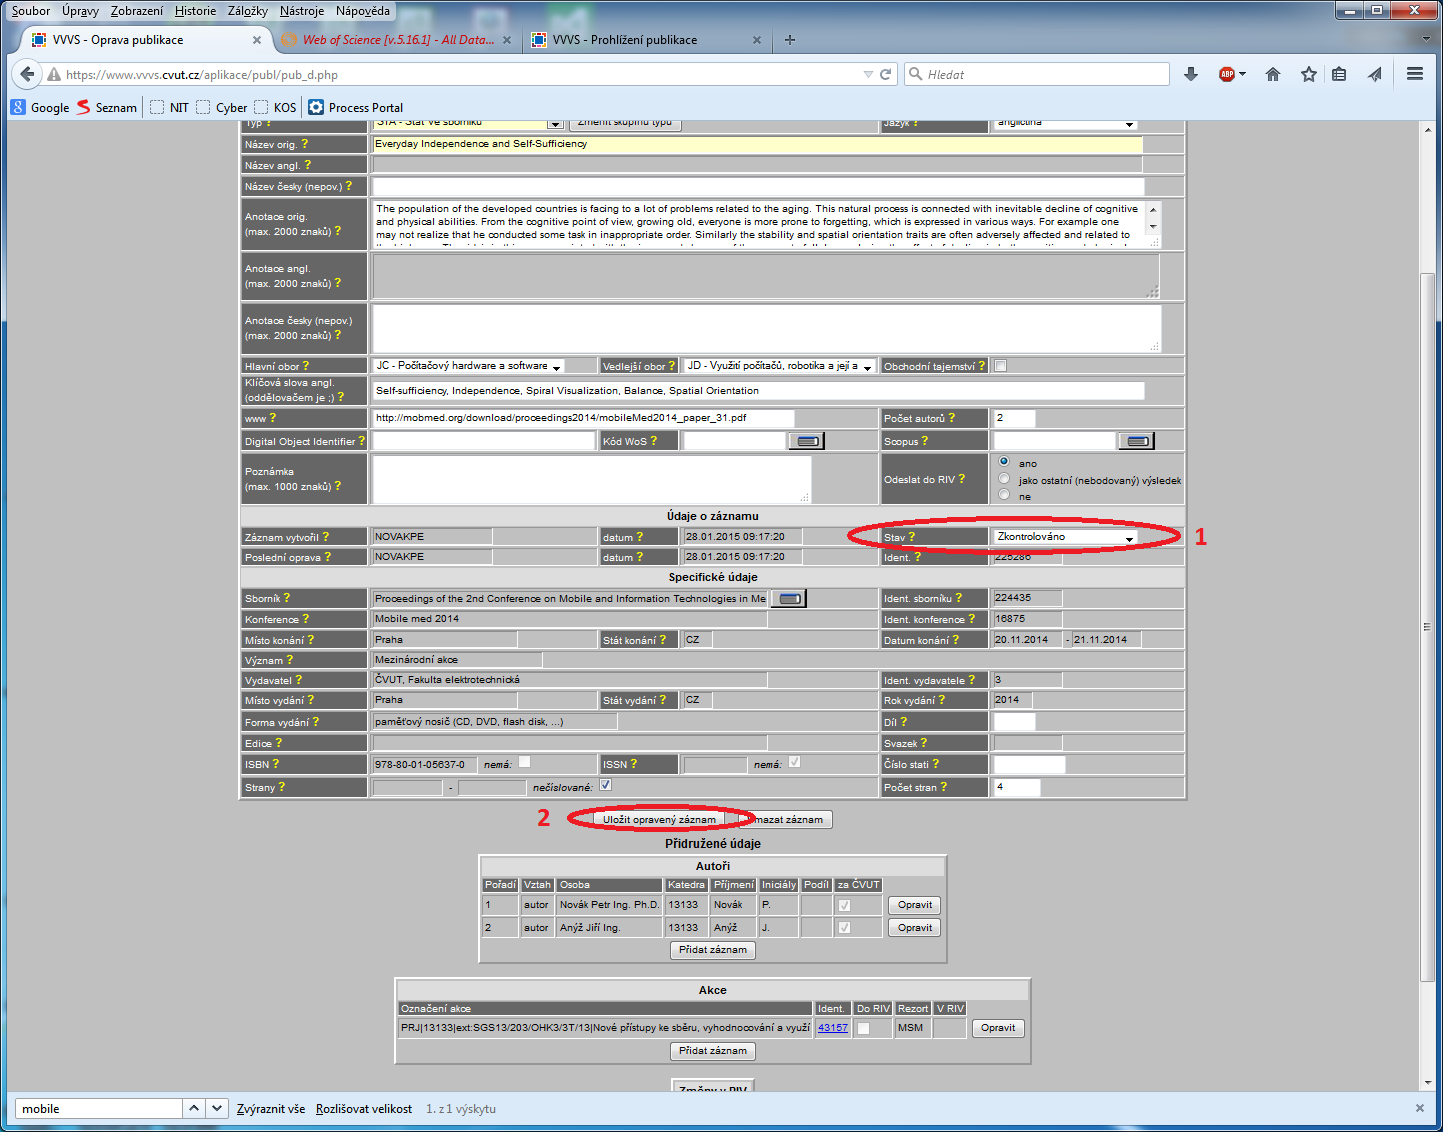Close the VVVS Oprava publikace tab
The width and height of the screenshot is (1443, 1132).
257,40
